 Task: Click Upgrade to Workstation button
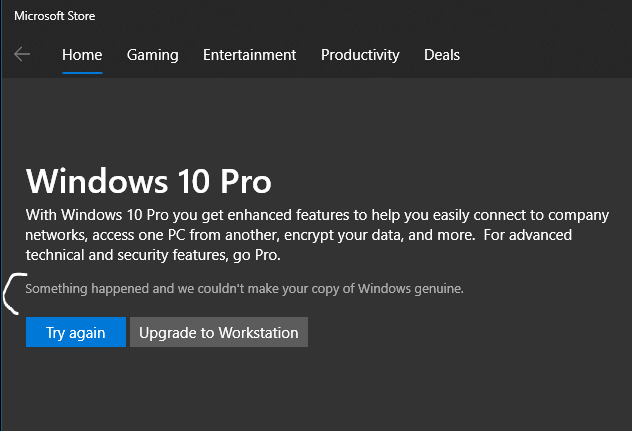tap(219, 332)
